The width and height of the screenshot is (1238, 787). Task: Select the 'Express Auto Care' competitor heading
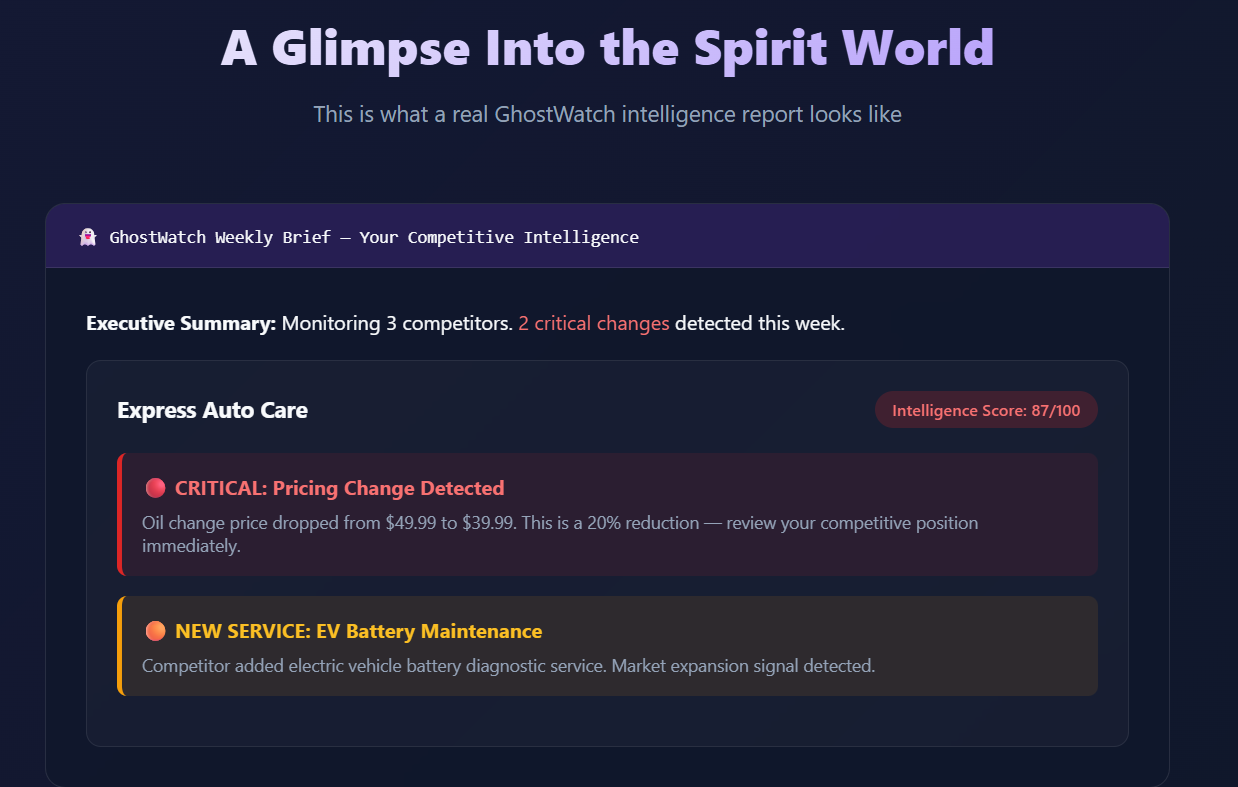pyautogui.click(x=213, y=410)
